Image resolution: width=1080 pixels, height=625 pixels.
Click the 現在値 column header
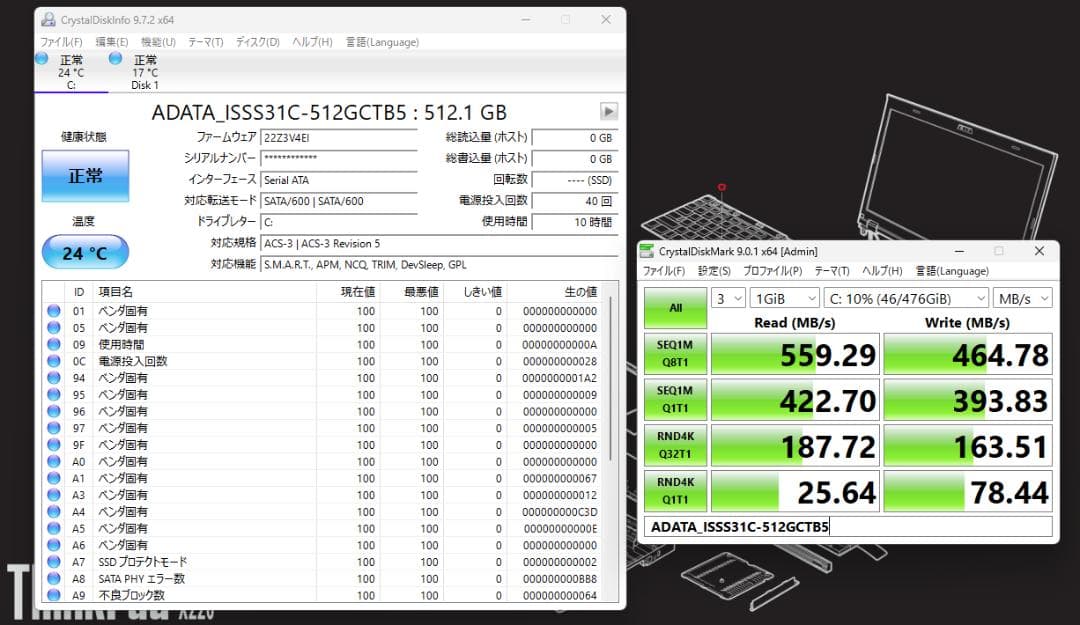click(x=349, y=292)
